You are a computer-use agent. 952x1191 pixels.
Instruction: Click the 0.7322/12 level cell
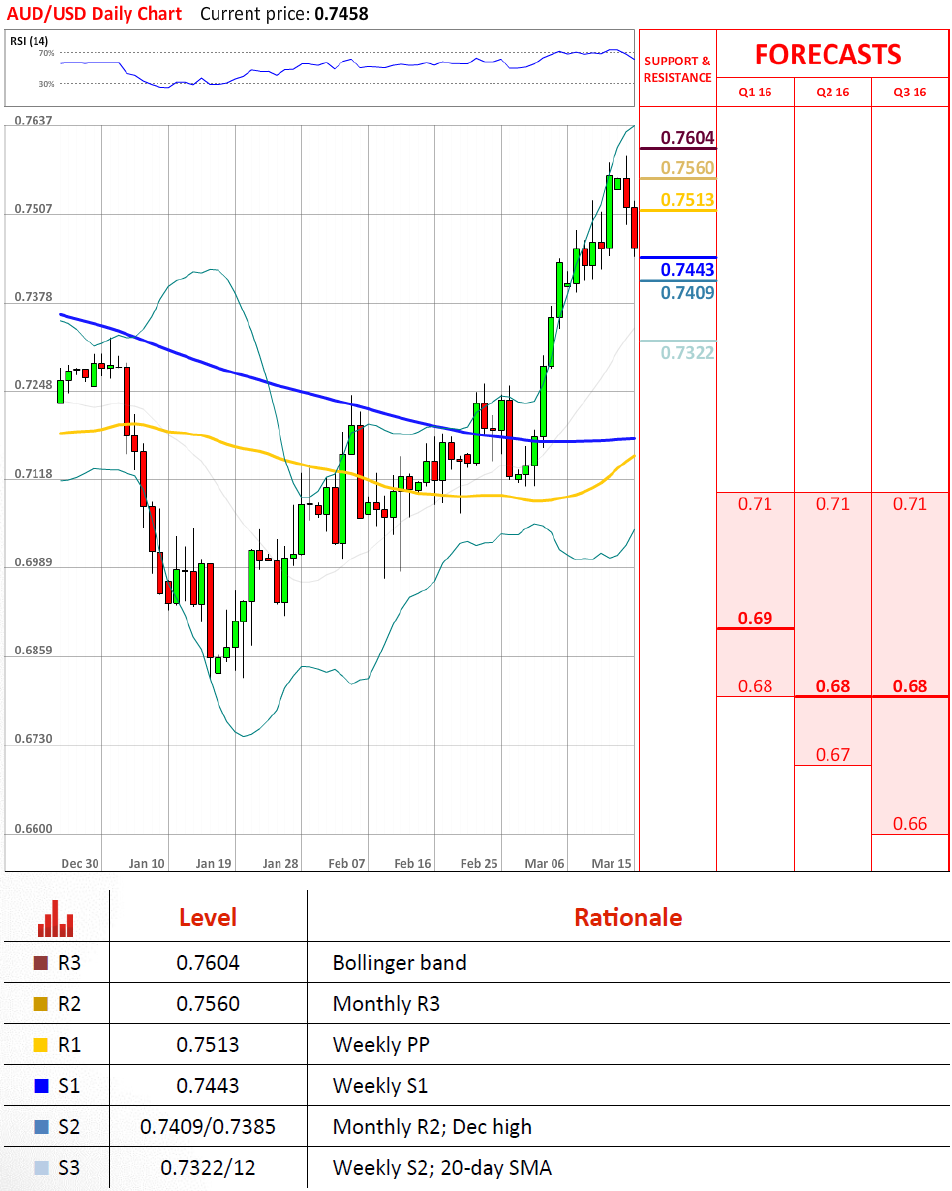207,1168
